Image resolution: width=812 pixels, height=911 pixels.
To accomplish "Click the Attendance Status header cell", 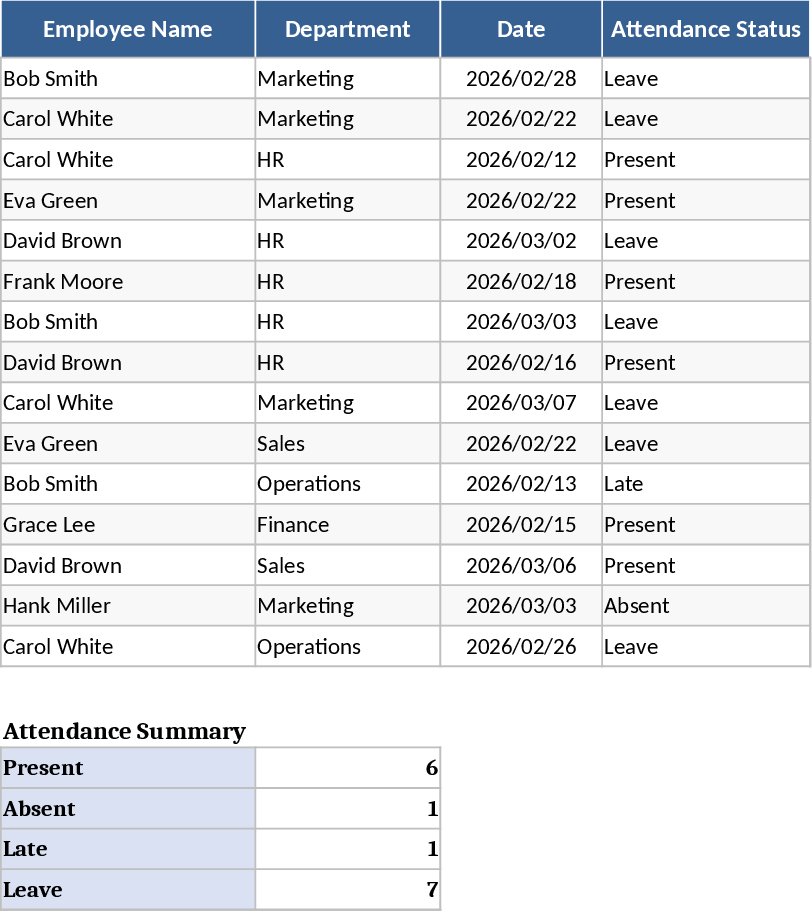I will [x=705, y=29].
